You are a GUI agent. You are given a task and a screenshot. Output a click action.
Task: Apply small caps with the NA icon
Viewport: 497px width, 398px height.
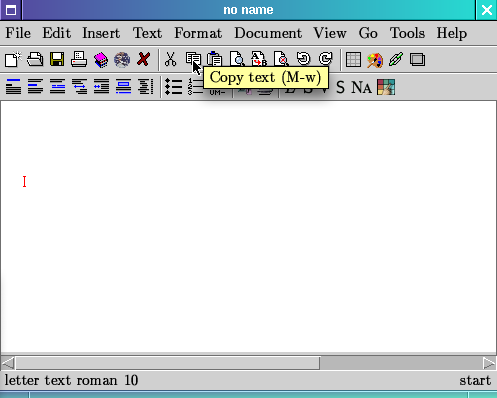click(x=361, y=87)
